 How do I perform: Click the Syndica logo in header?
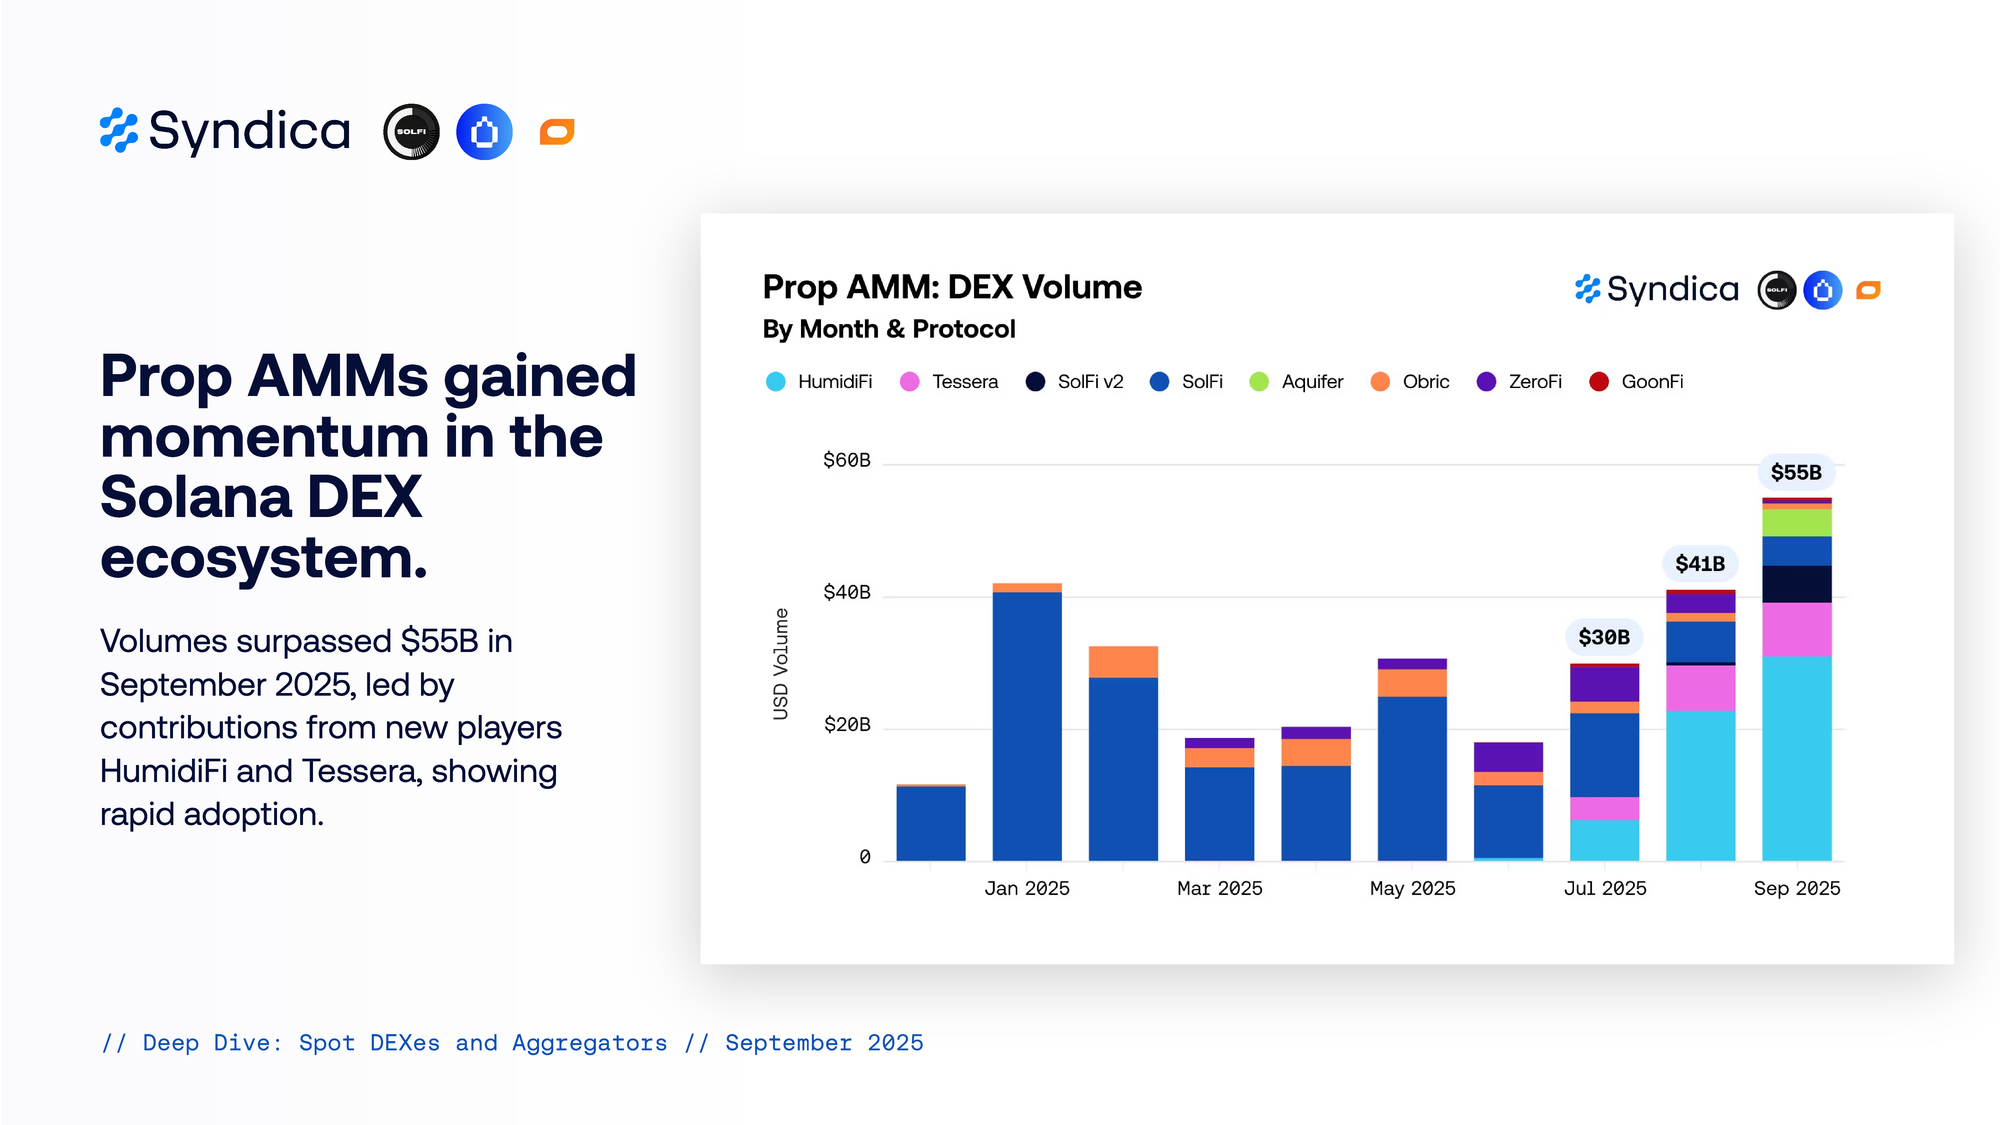(x=225, y=131)
